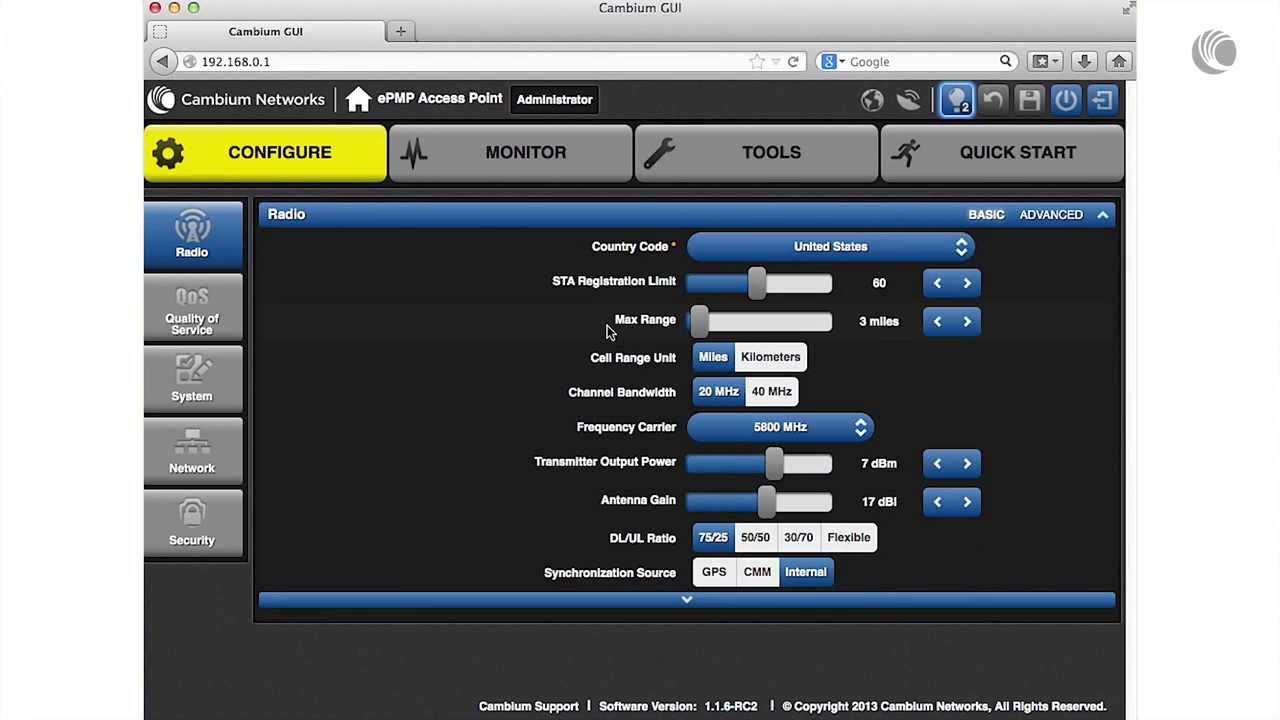This screenshot has height=720, width=1280.
Task: Select 20 MHz channel bandwidth
Action: pyautogui.click(x=718, y=392)
